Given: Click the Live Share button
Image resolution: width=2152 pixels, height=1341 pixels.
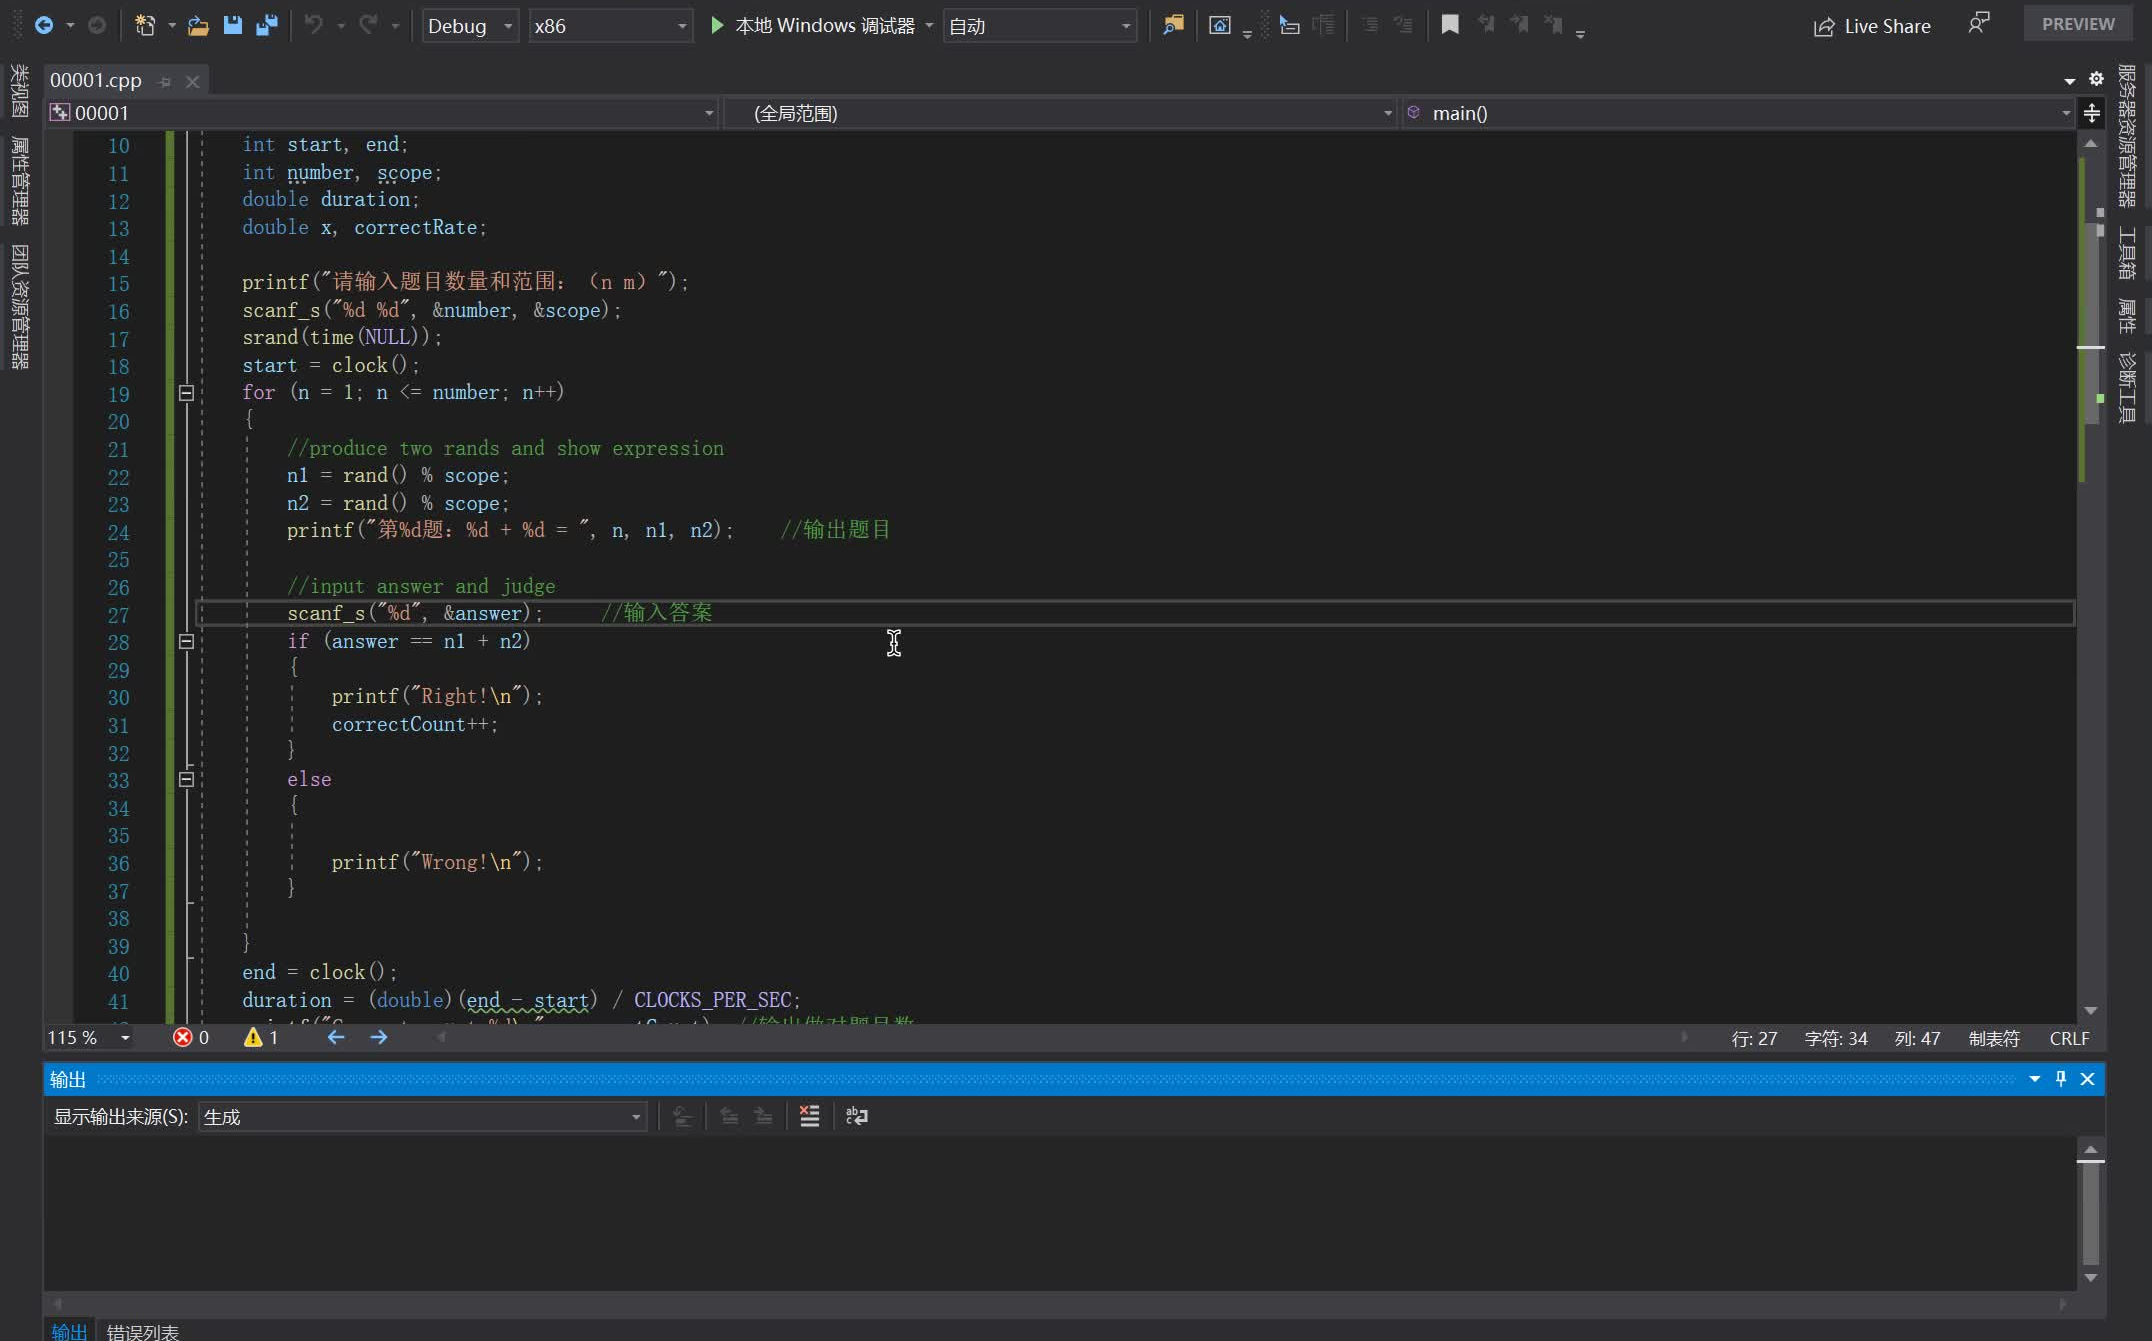Looking at the screenshot, I should tap(1872, 26).
